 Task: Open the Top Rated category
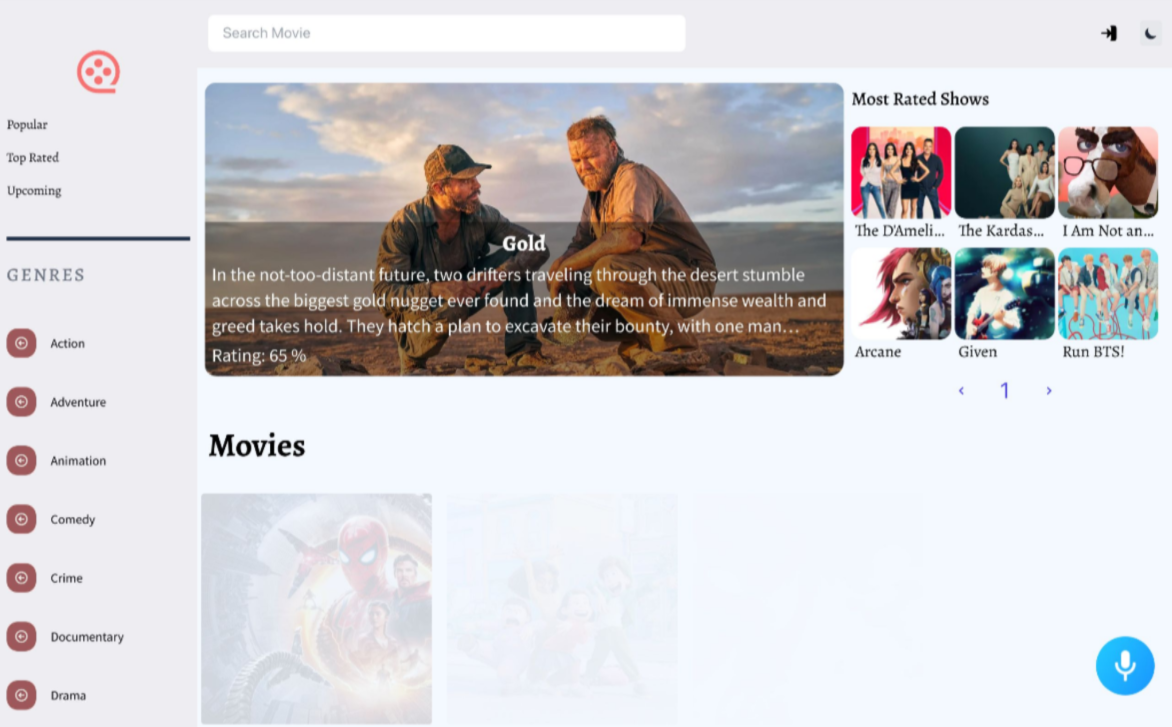point(32,158)
